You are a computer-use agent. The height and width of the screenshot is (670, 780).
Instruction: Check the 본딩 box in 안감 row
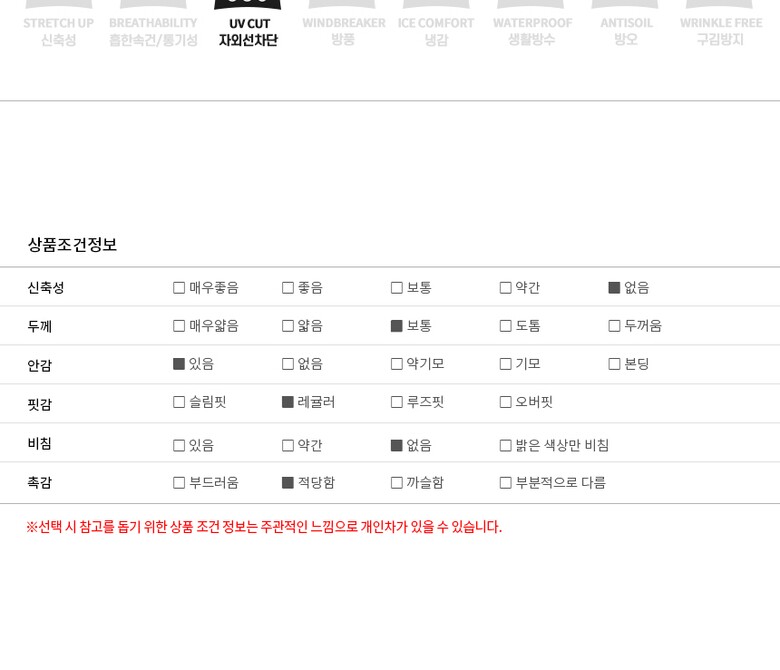pos(614,364)
